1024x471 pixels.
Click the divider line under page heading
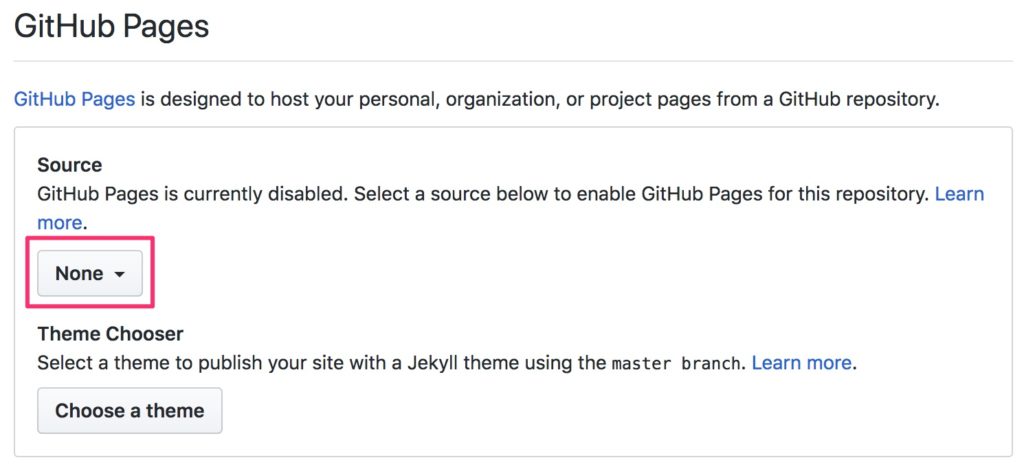tap(513, 61)
